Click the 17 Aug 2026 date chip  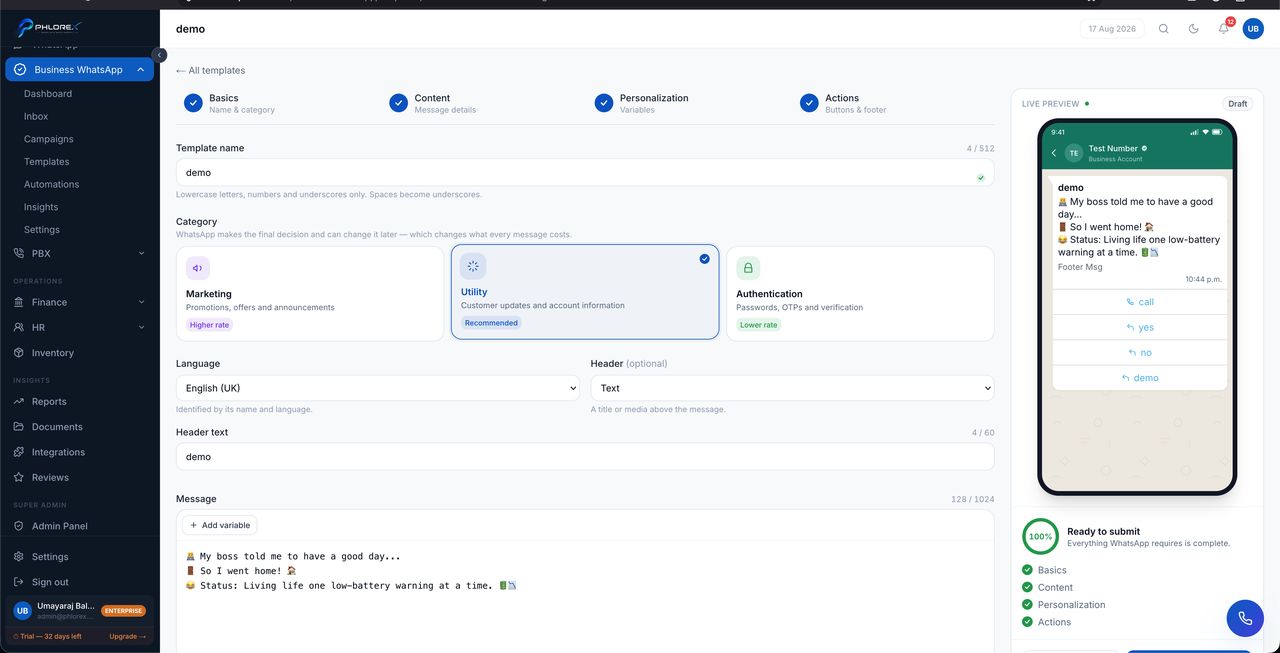(x=1112, y=29)
